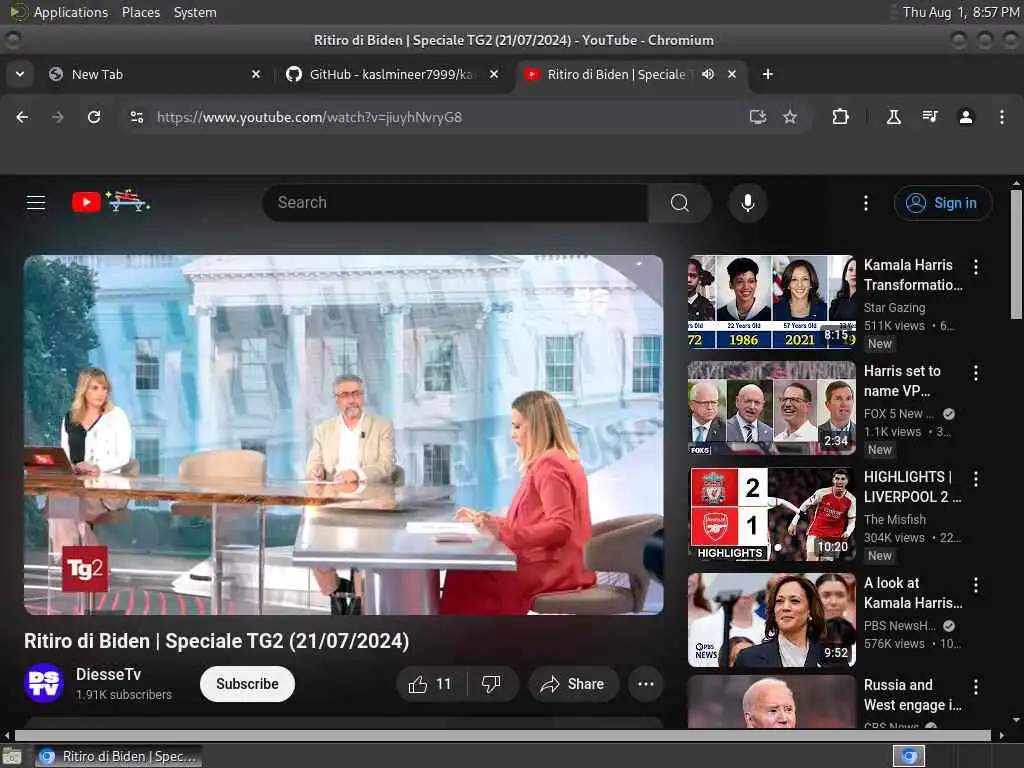Close the New Tab tab
The width and height of the screenshot is (1024, 768).
pos(256,74)
